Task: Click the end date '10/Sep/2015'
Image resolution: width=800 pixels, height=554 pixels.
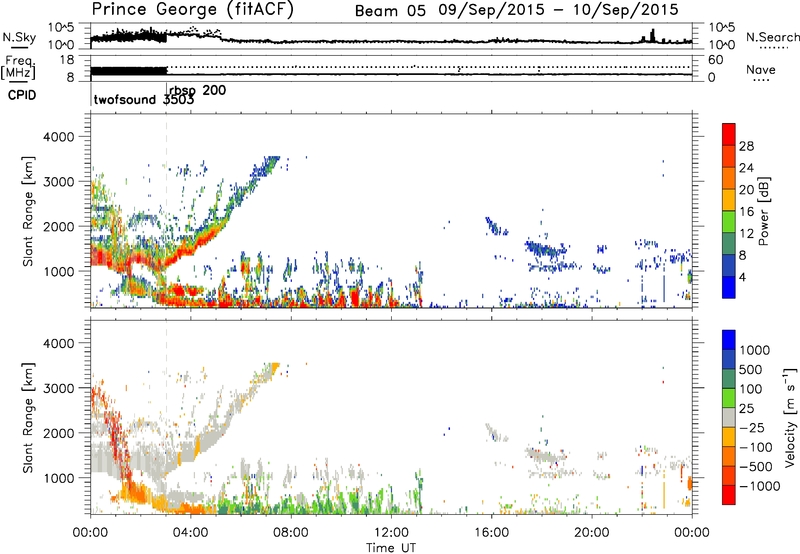Action: coord(626,10)
